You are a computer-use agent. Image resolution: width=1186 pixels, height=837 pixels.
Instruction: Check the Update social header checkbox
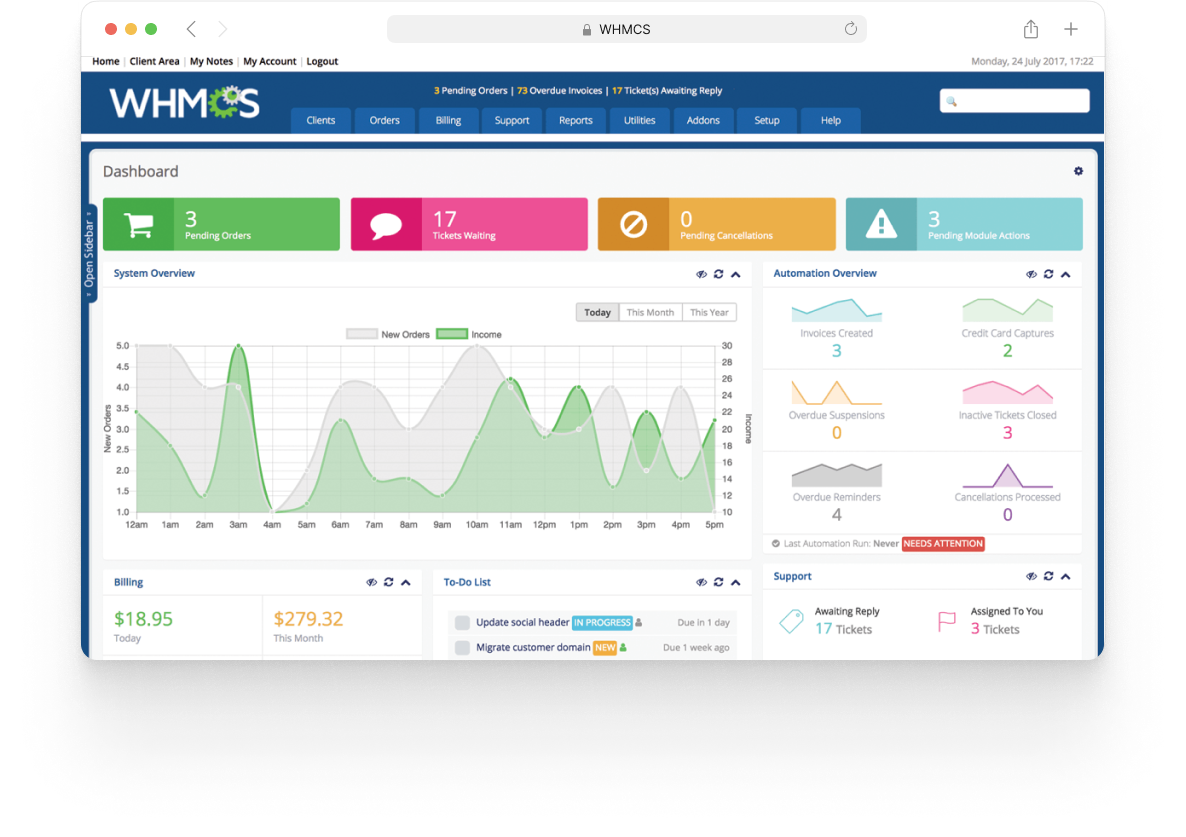[462, 623]
